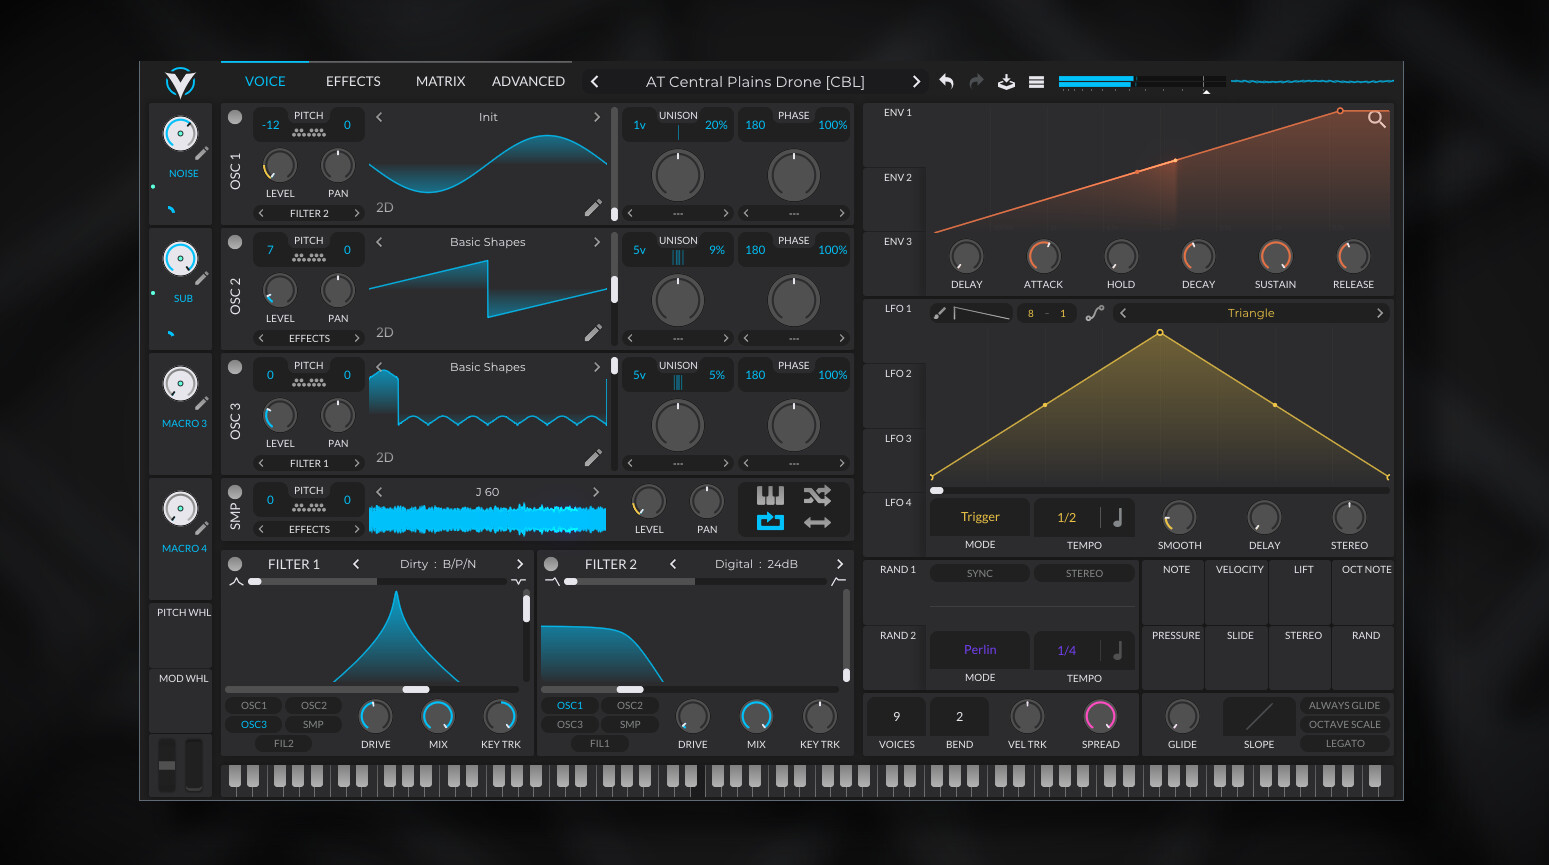This screenshot has height=865, width=1549.
Task: Click the redo arrow in top bar
Action: click(x=976, y=82)
